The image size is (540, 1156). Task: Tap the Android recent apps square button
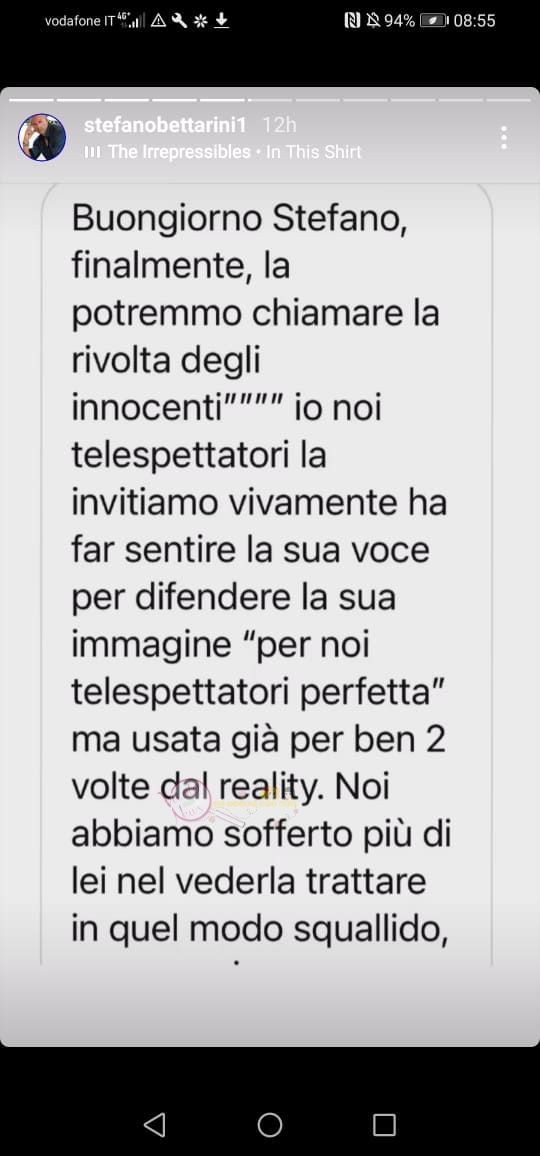(384, 1124)
